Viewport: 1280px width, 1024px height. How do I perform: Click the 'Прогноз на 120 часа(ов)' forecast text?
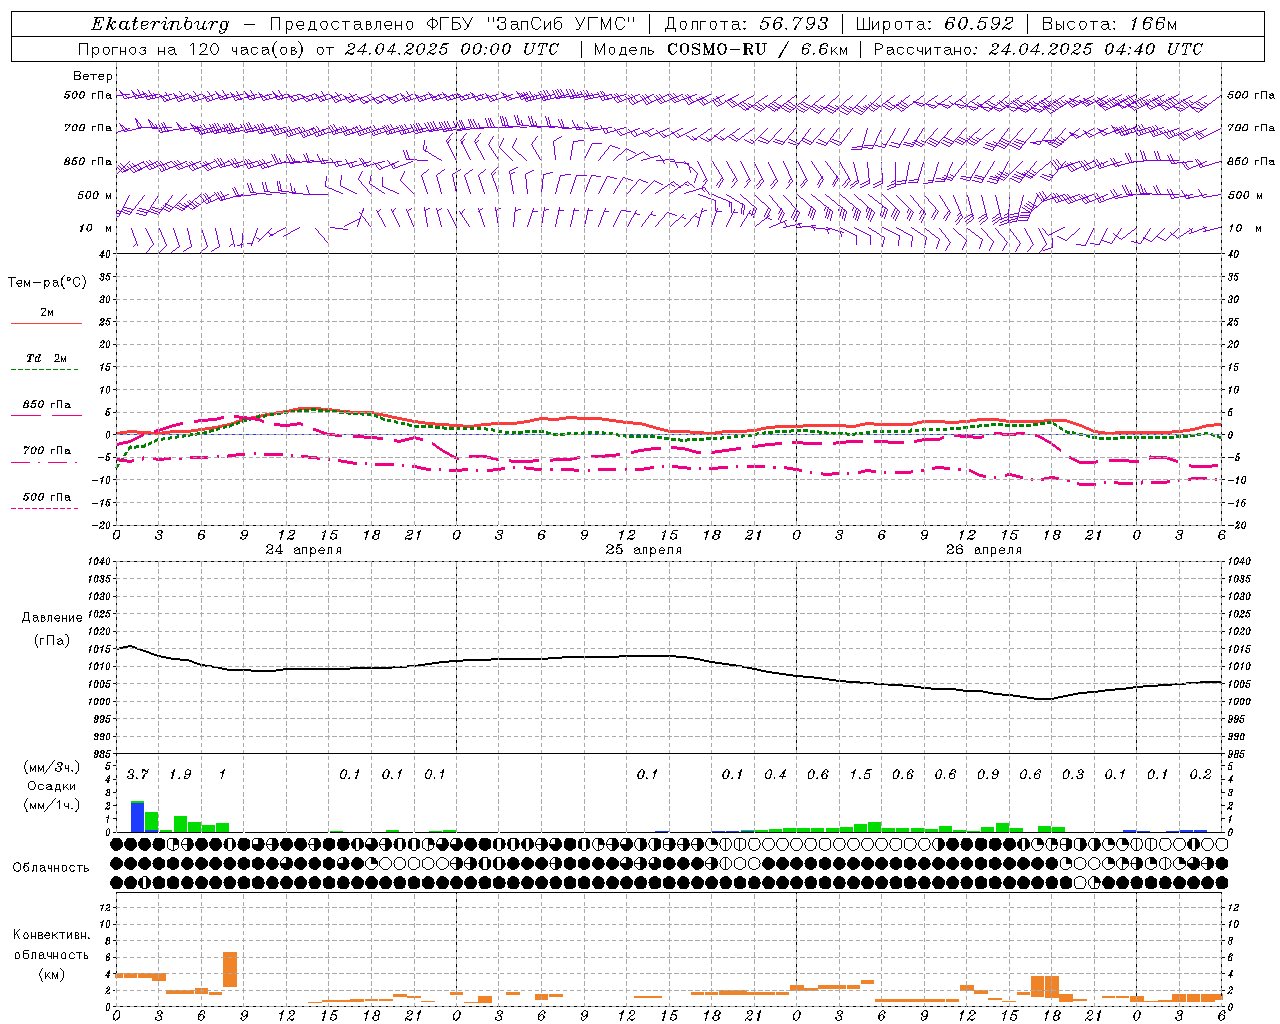pyautogui.click(x=190, y=49)
